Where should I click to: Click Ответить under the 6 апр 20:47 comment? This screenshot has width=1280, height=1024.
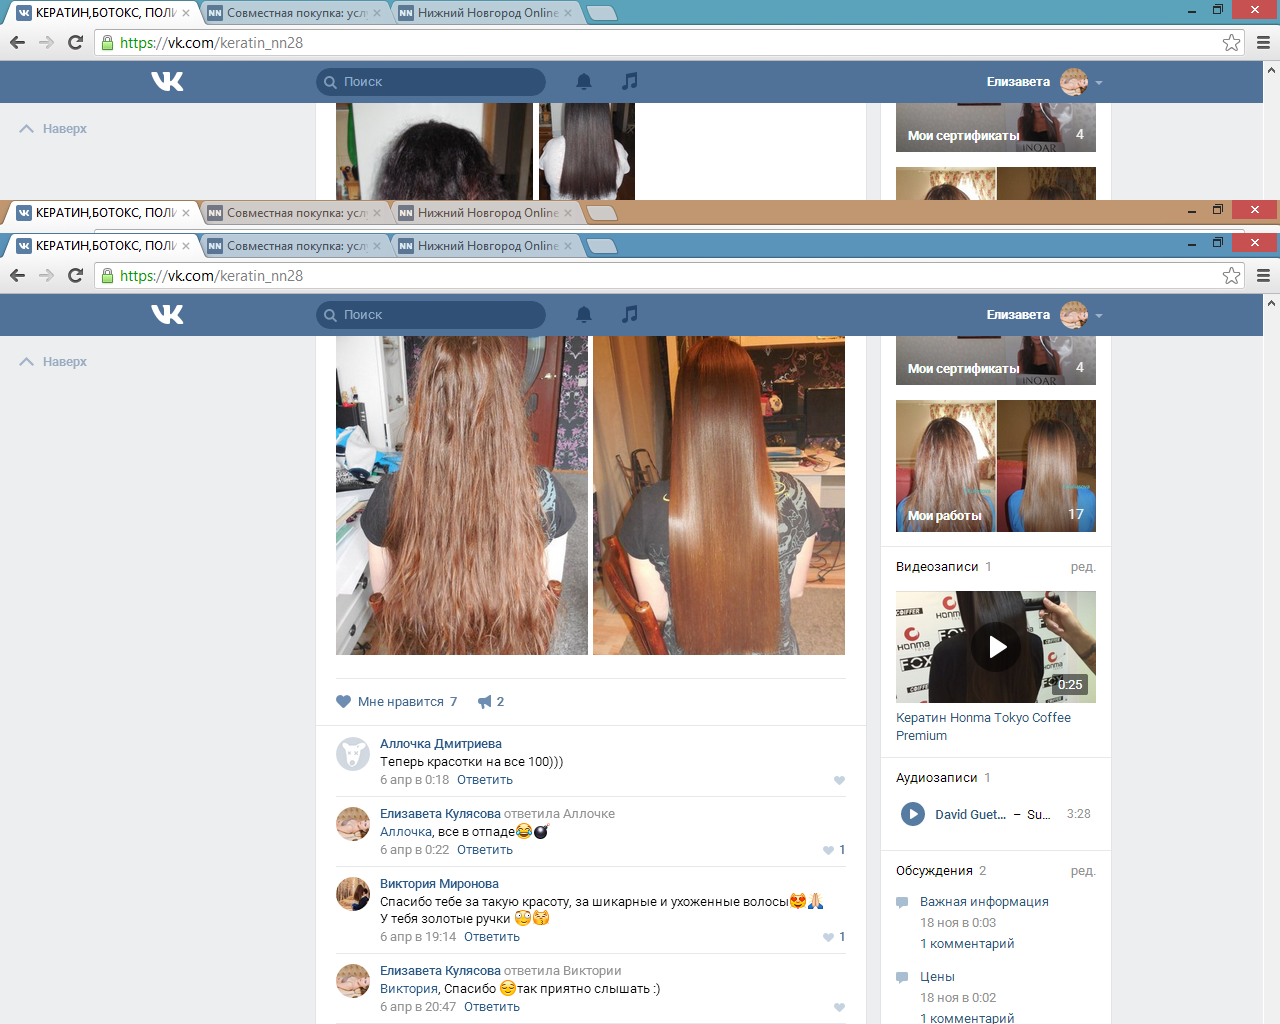[492, 1007]
